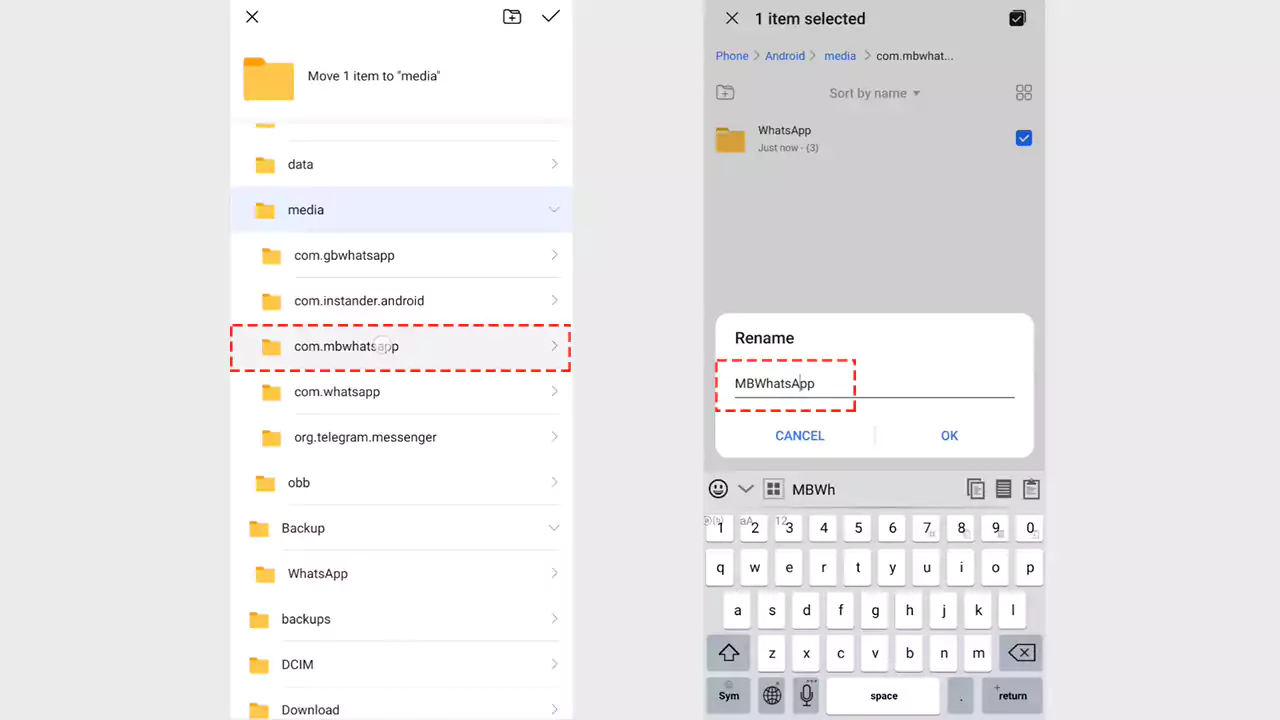The height and width of the screenshot is (720, 1280).
Task: Collapse keyboard suggestions with down arrow
Action: (745, 489)
